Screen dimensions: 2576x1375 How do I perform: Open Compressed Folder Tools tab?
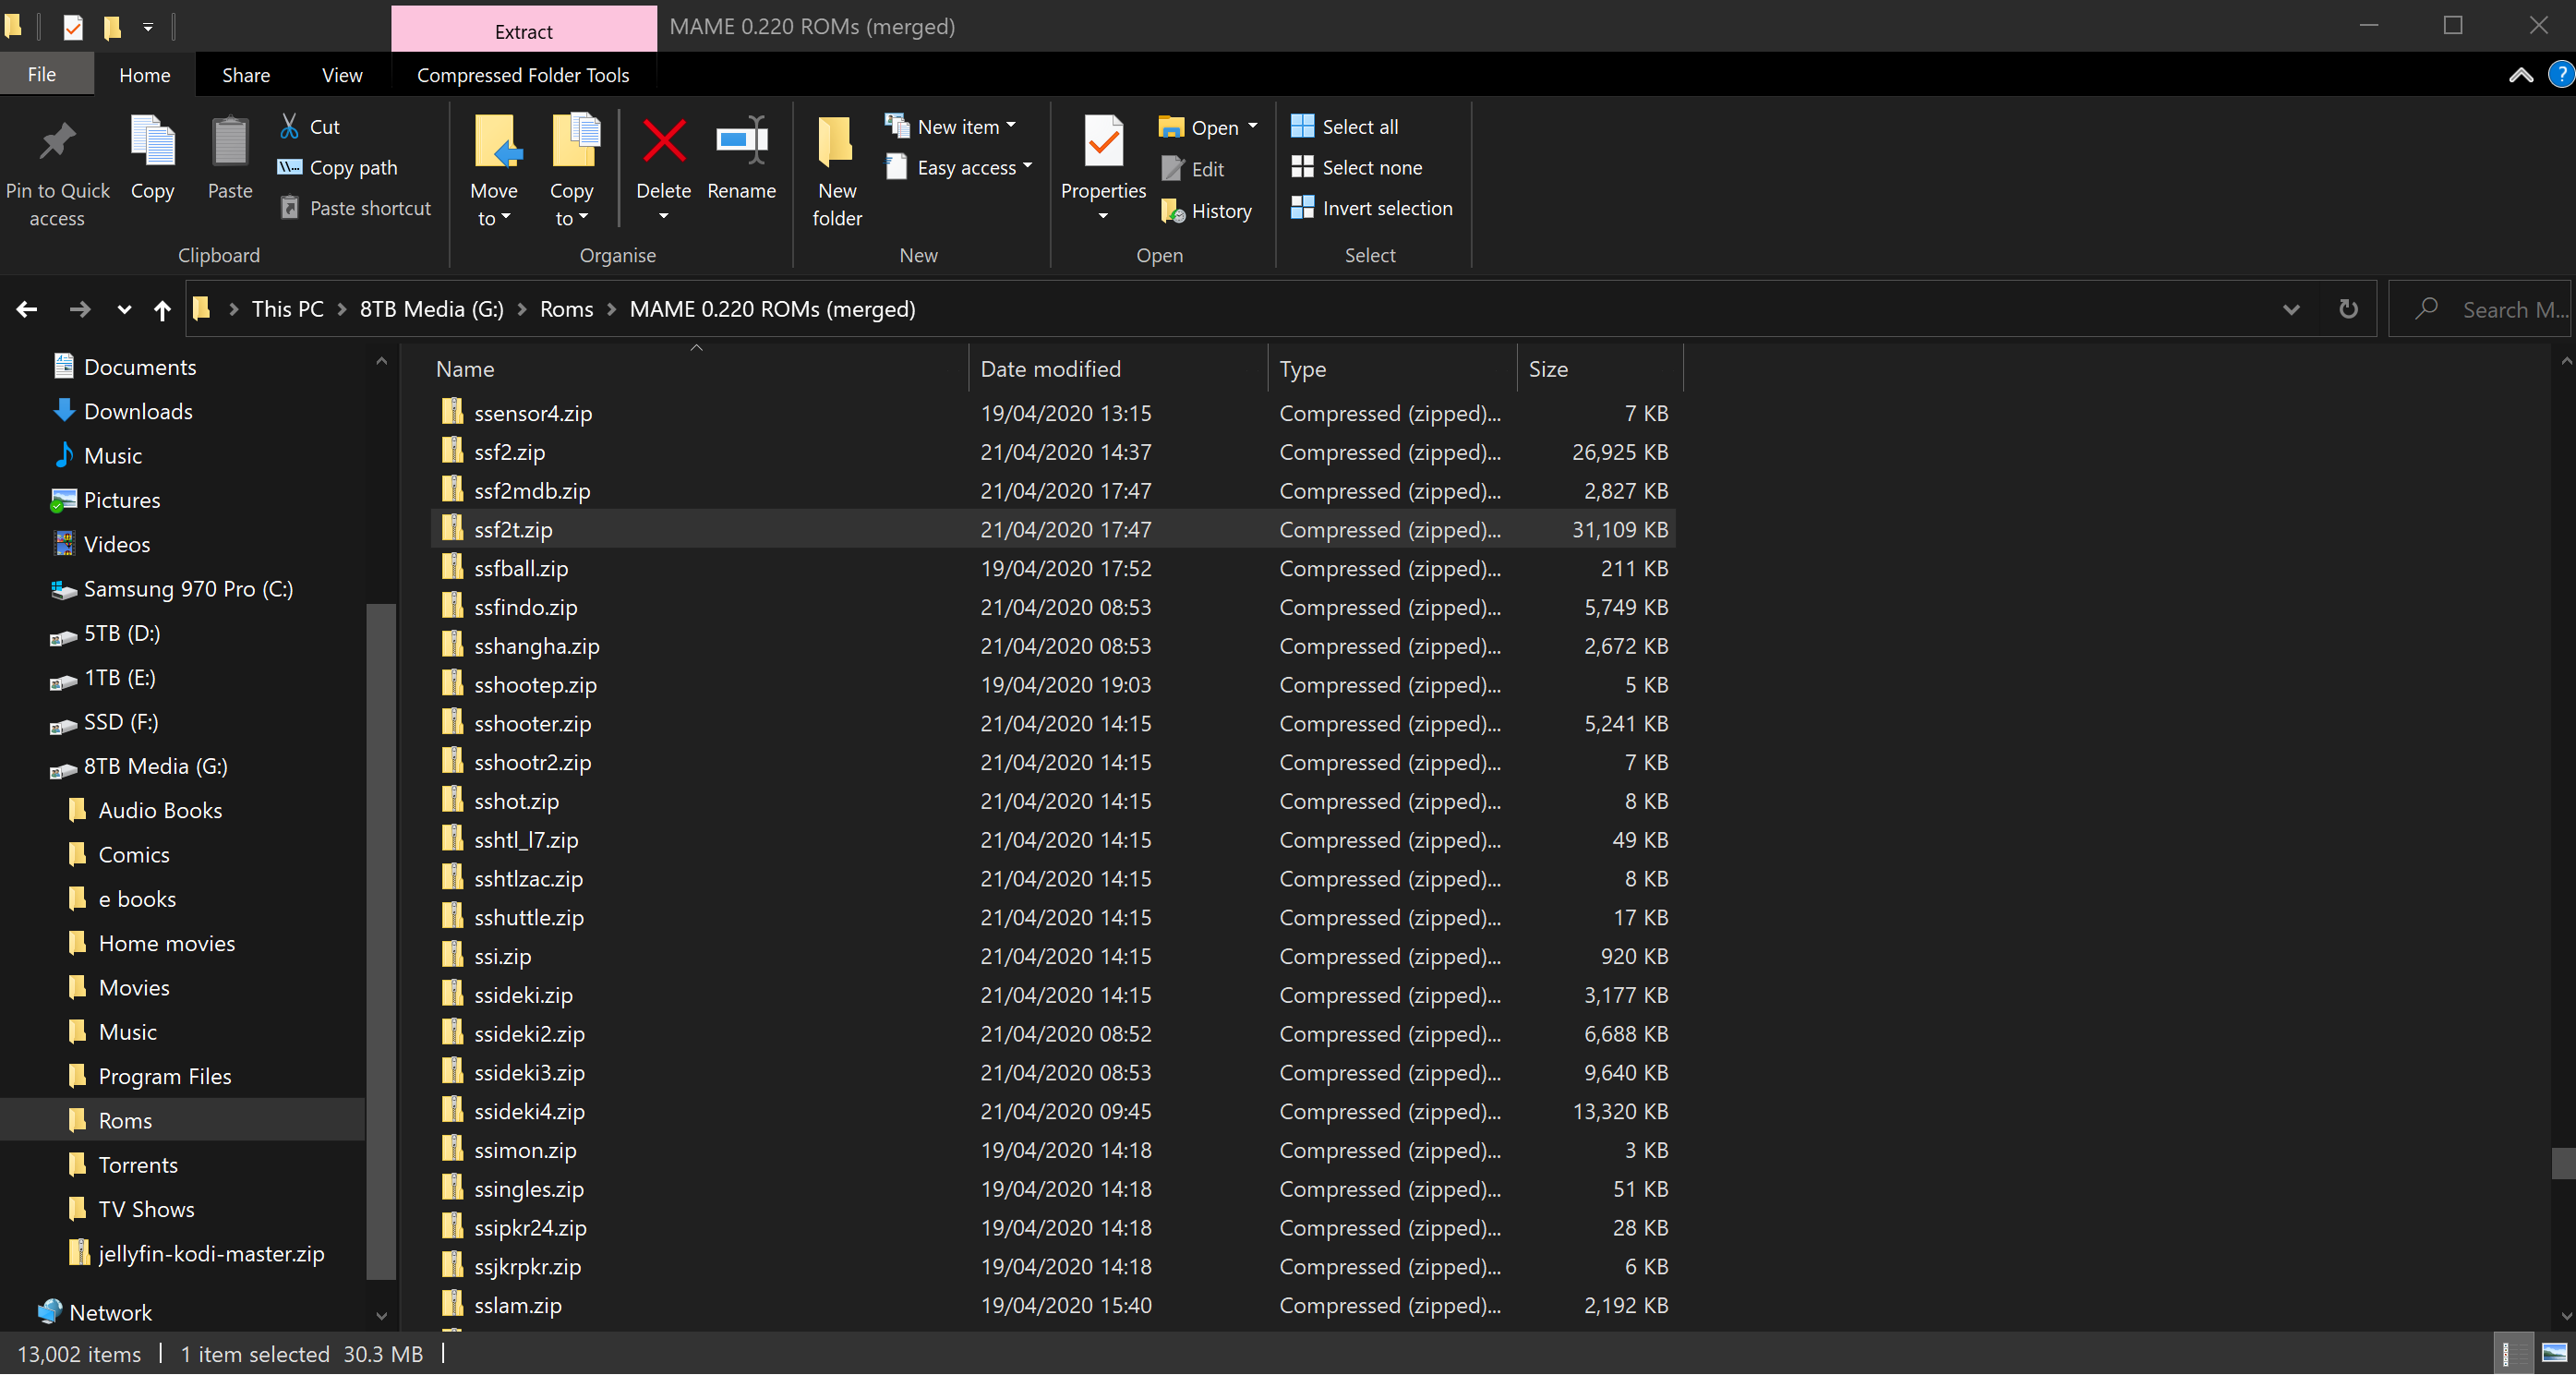click(x=523, y=74)
